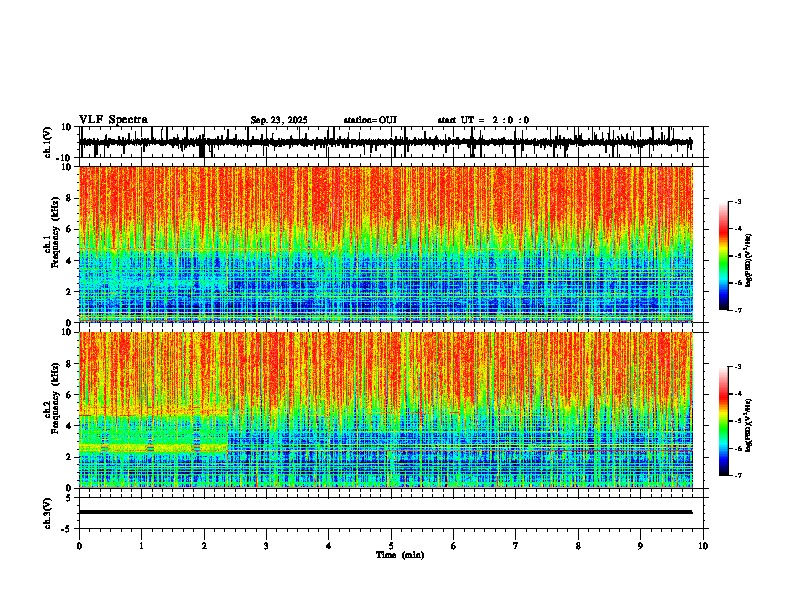The height and width of the screenshot is (612, 792).
Task: Click the 'ch.3(V)' axis label
Action: (x=48, y=513)
